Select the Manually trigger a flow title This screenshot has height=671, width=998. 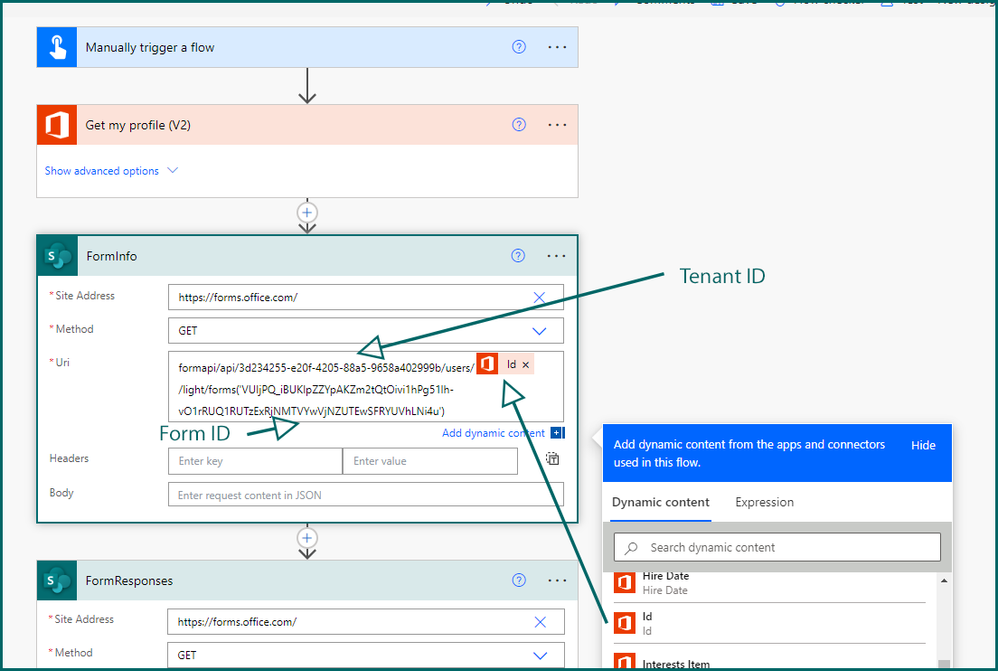click(x=150, y=47)
